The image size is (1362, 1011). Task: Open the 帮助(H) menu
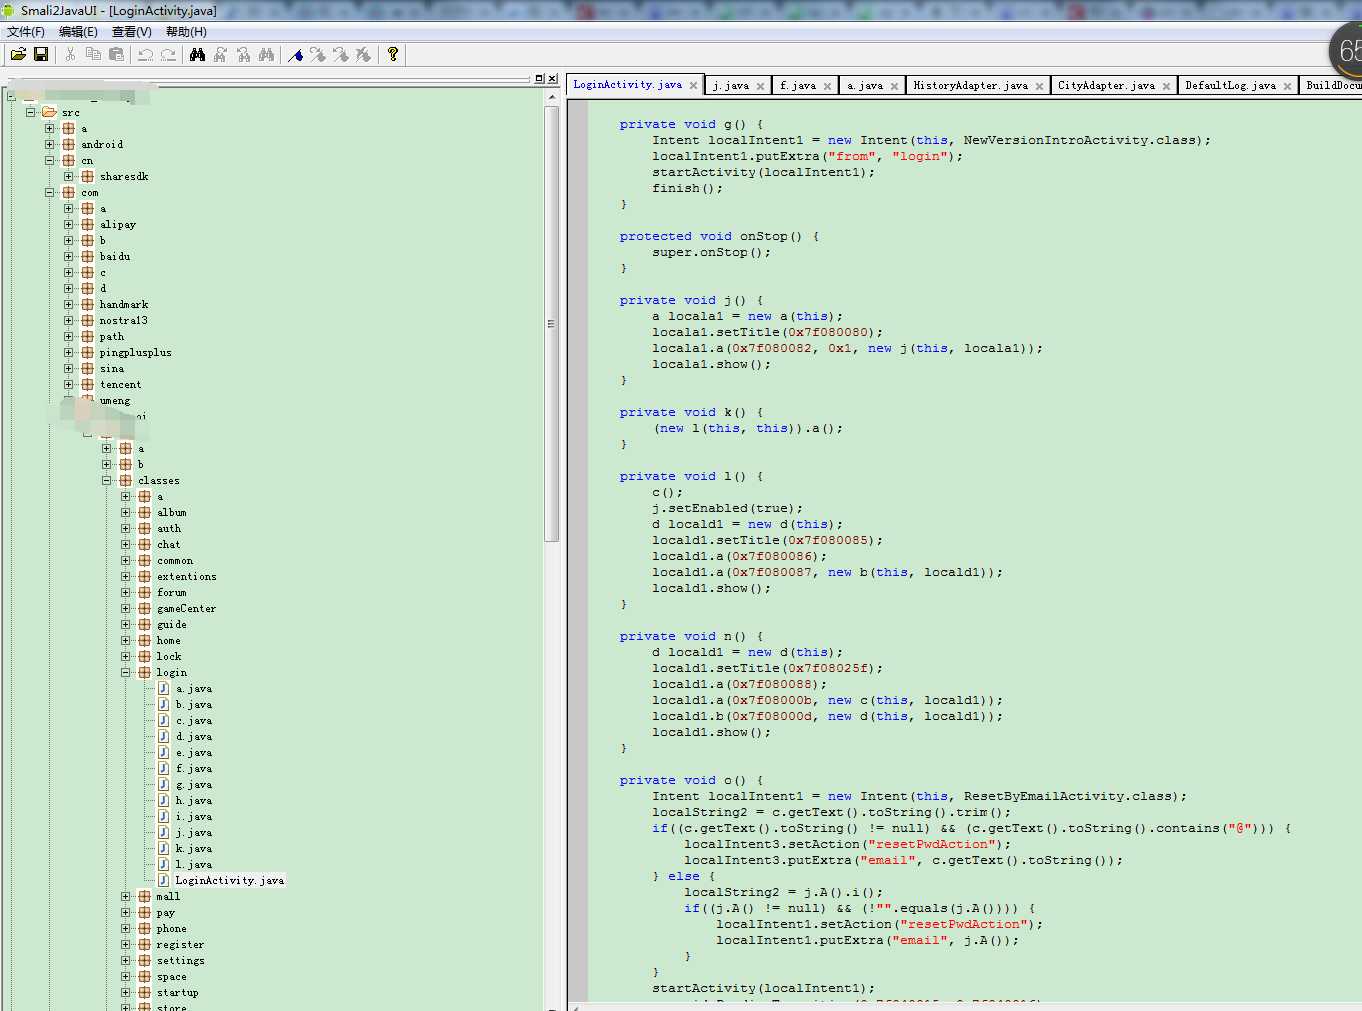click(x=186, y=32)
